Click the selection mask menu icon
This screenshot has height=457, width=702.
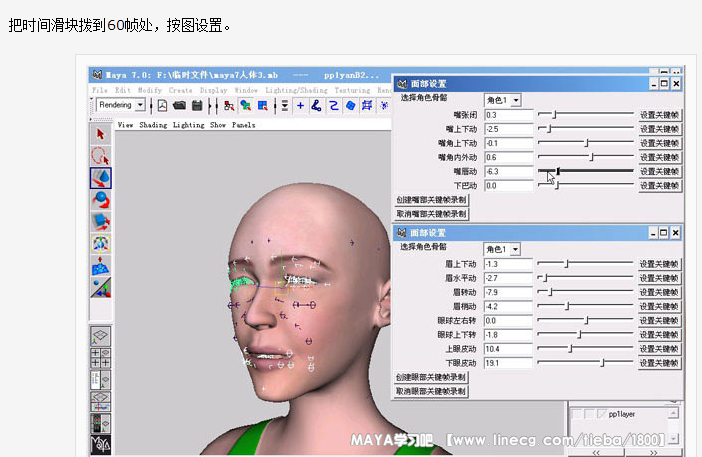tap(285, 106)
